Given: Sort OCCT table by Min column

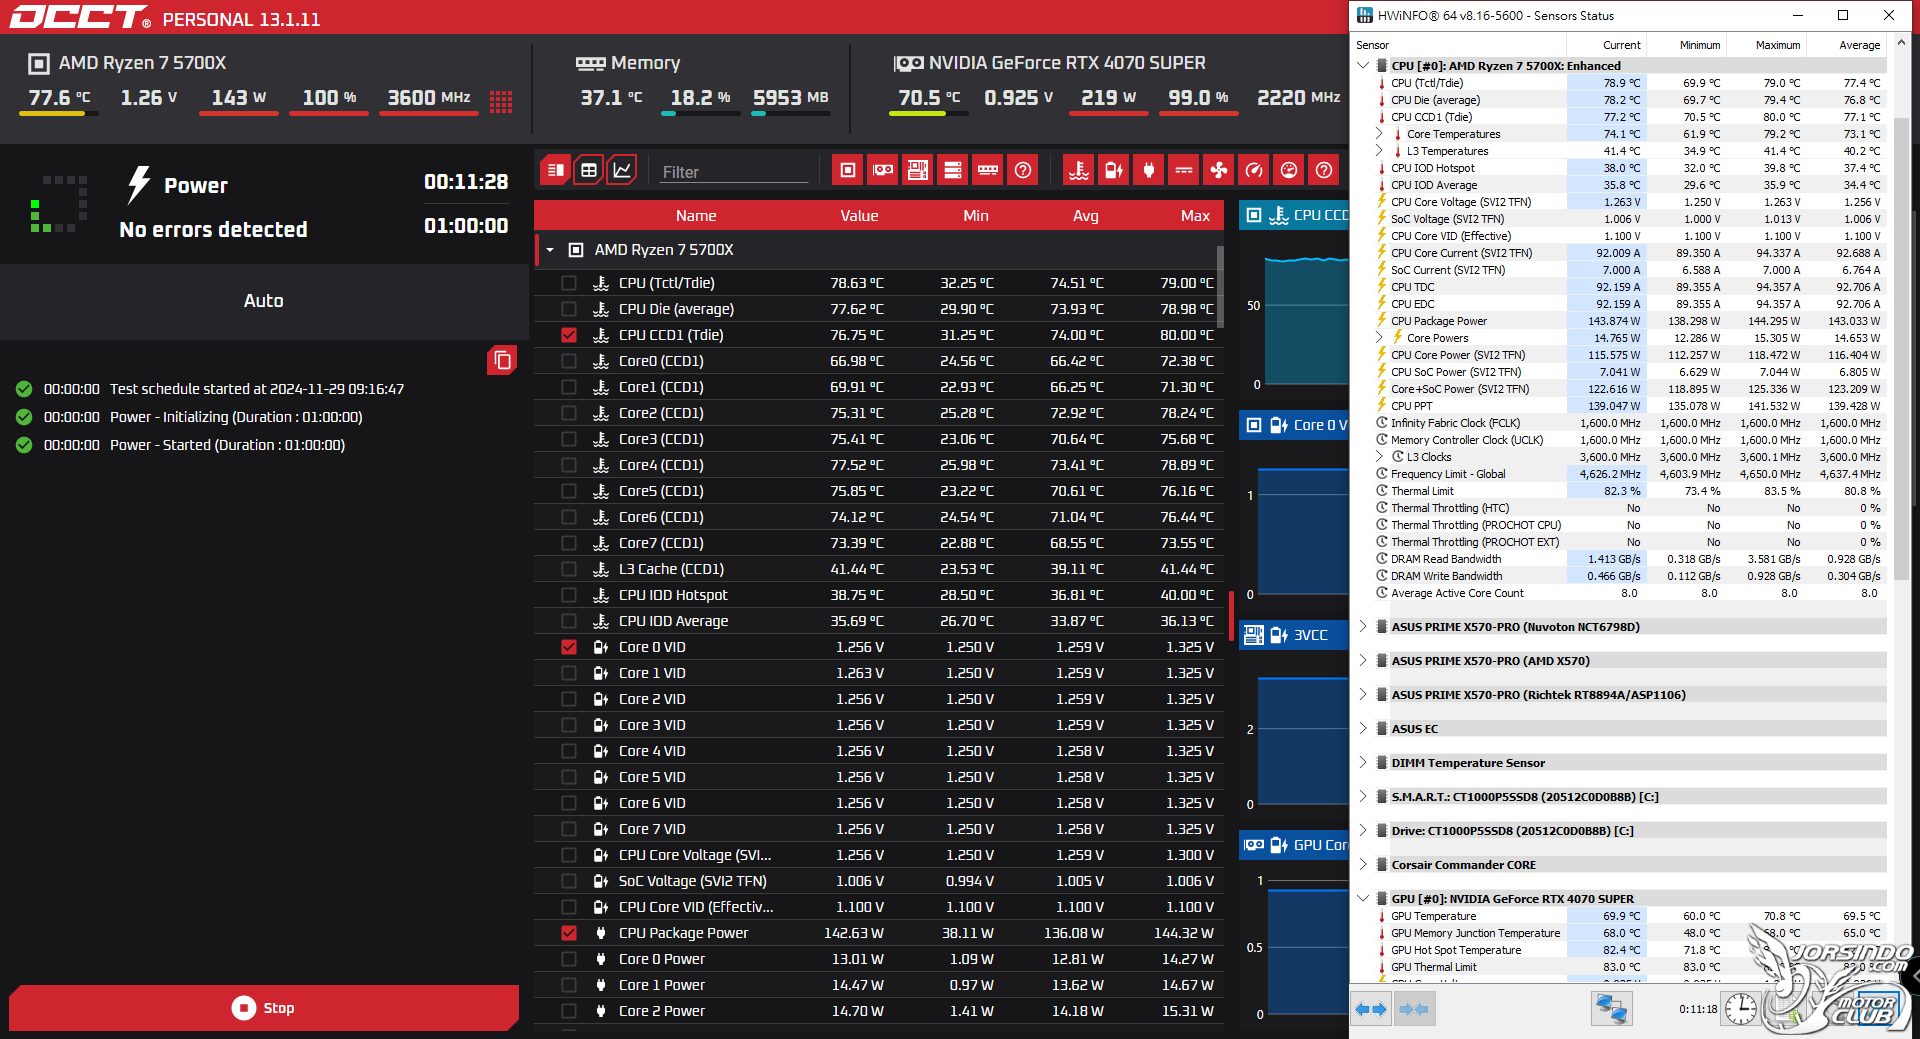Looking at the screenshot, I should [976, 216].
